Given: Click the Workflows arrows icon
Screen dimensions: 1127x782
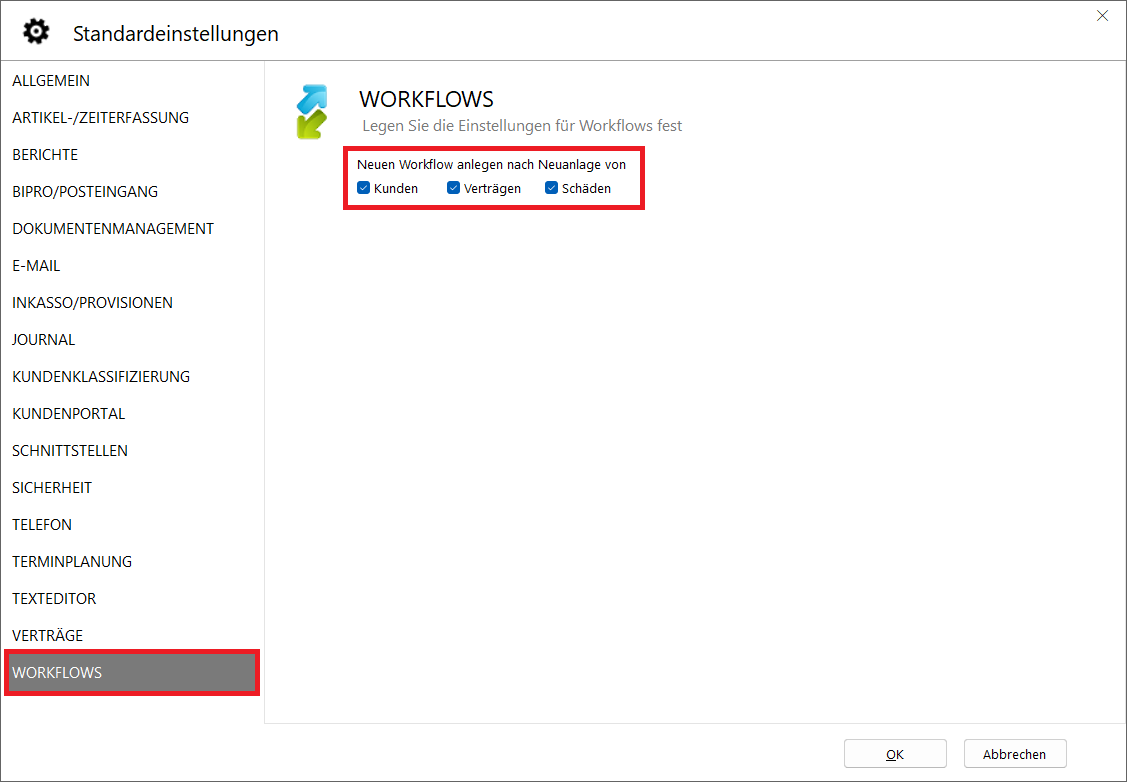Looking at the screenshot, I should (312, 111).
